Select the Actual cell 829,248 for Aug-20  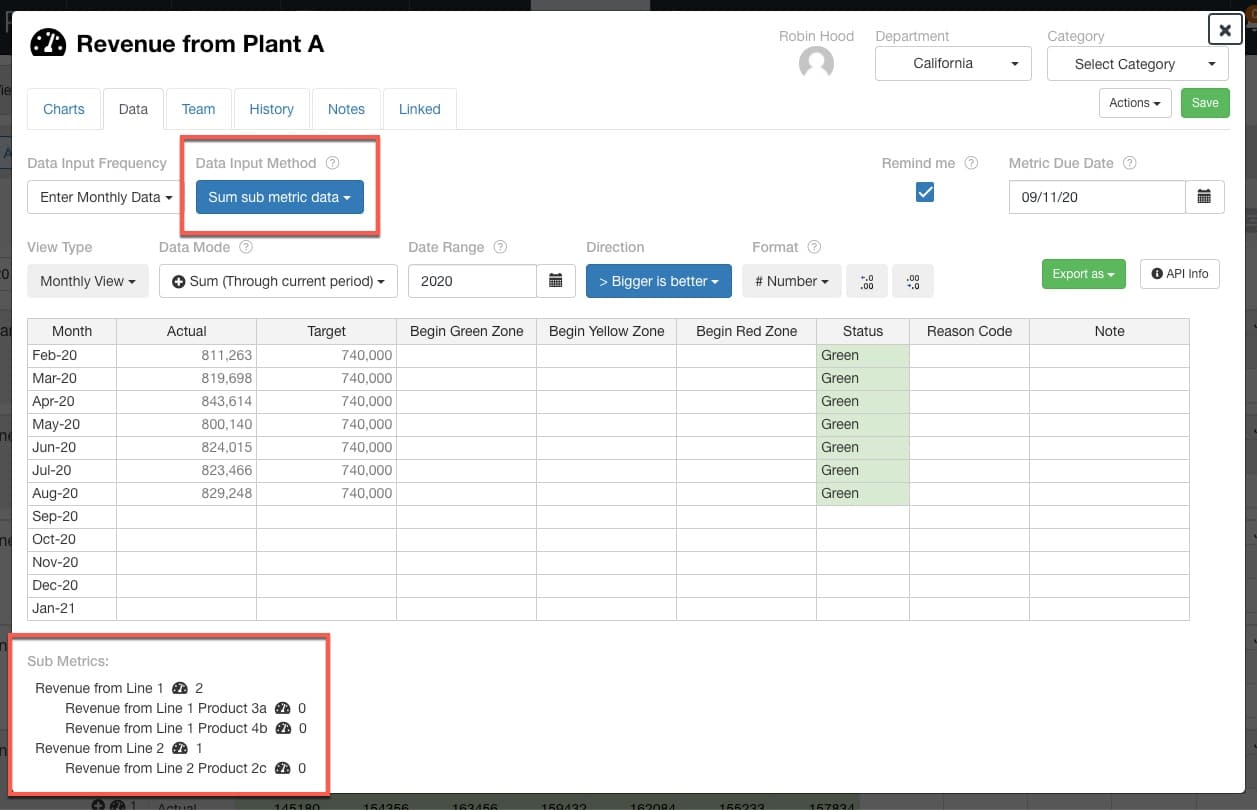click(187, 493)
